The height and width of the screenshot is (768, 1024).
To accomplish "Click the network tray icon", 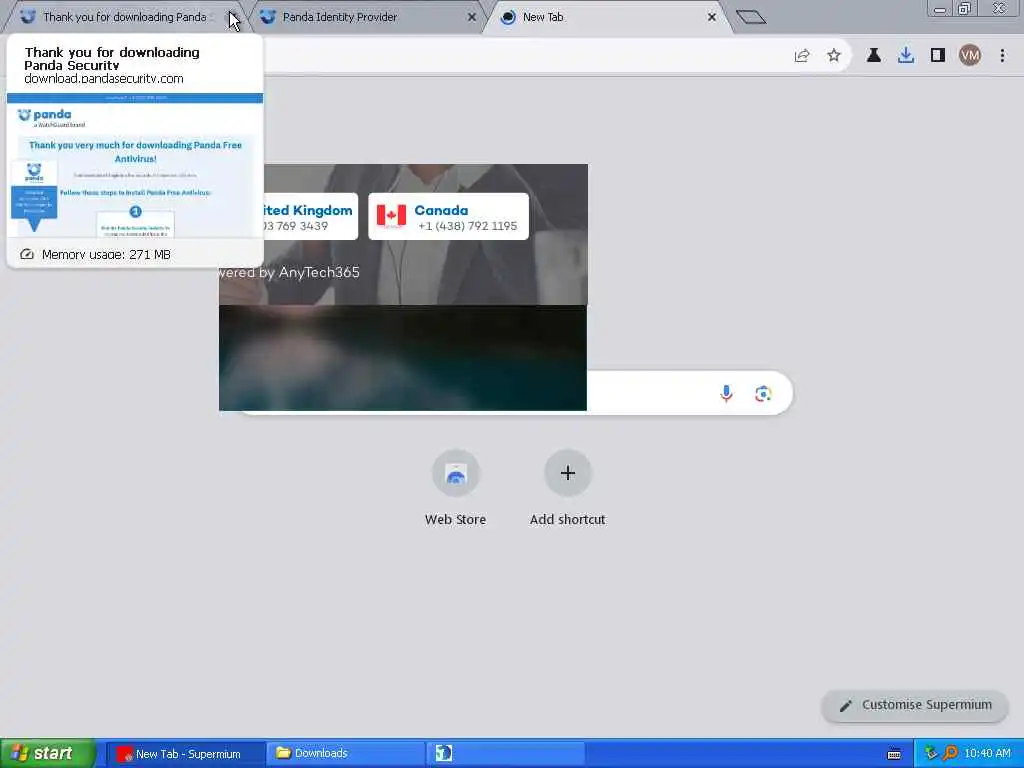I will click(932, 754).
